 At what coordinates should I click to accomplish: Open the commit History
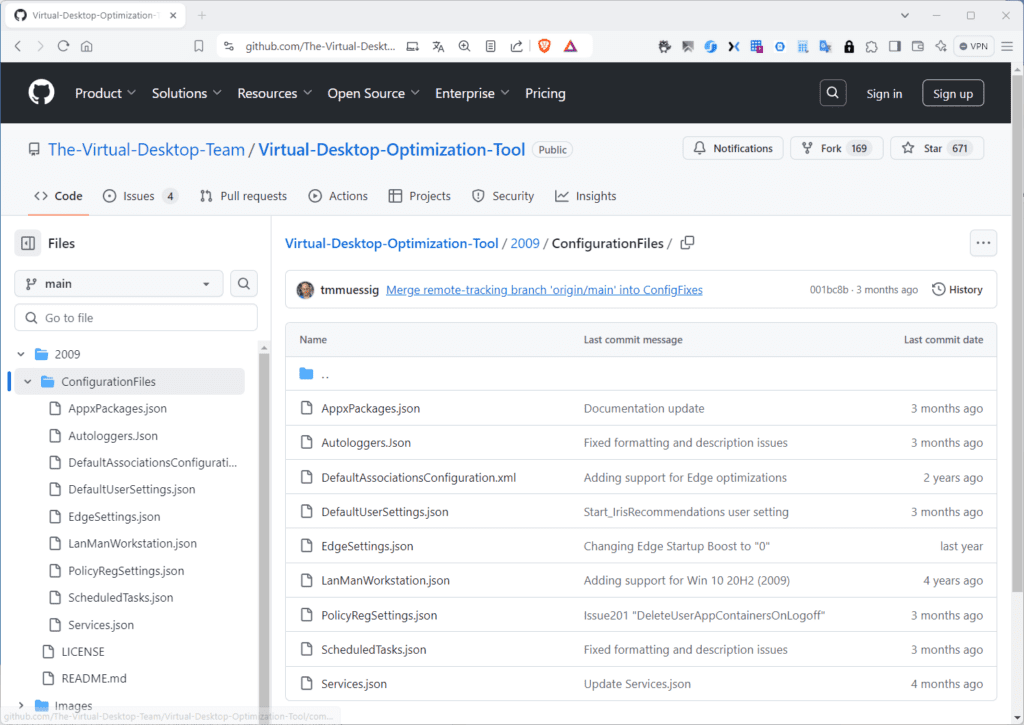click(x=957, y=289)
